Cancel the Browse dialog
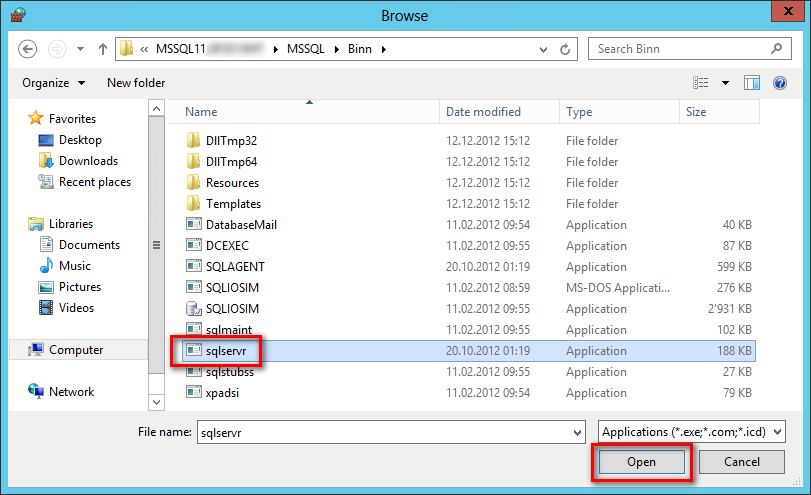This screenshot has height=495, width=811. (x=742, y=462)
